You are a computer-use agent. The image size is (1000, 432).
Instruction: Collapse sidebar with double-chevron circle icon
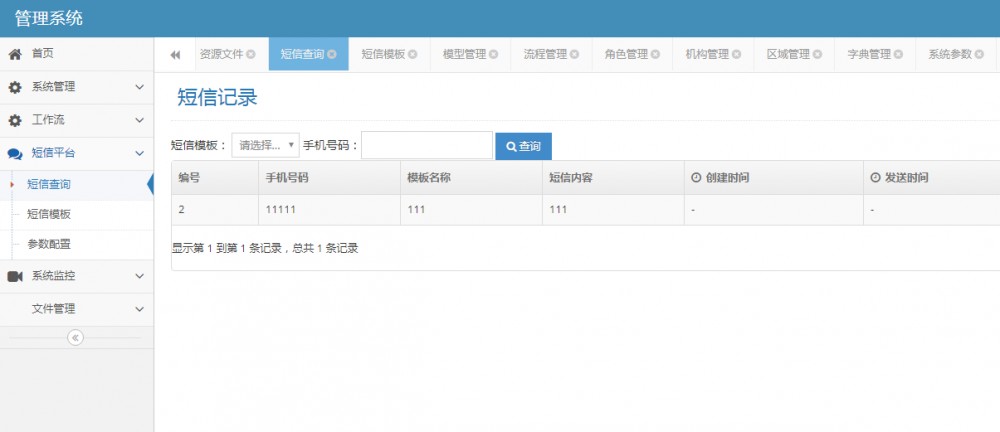coord(75,338)
